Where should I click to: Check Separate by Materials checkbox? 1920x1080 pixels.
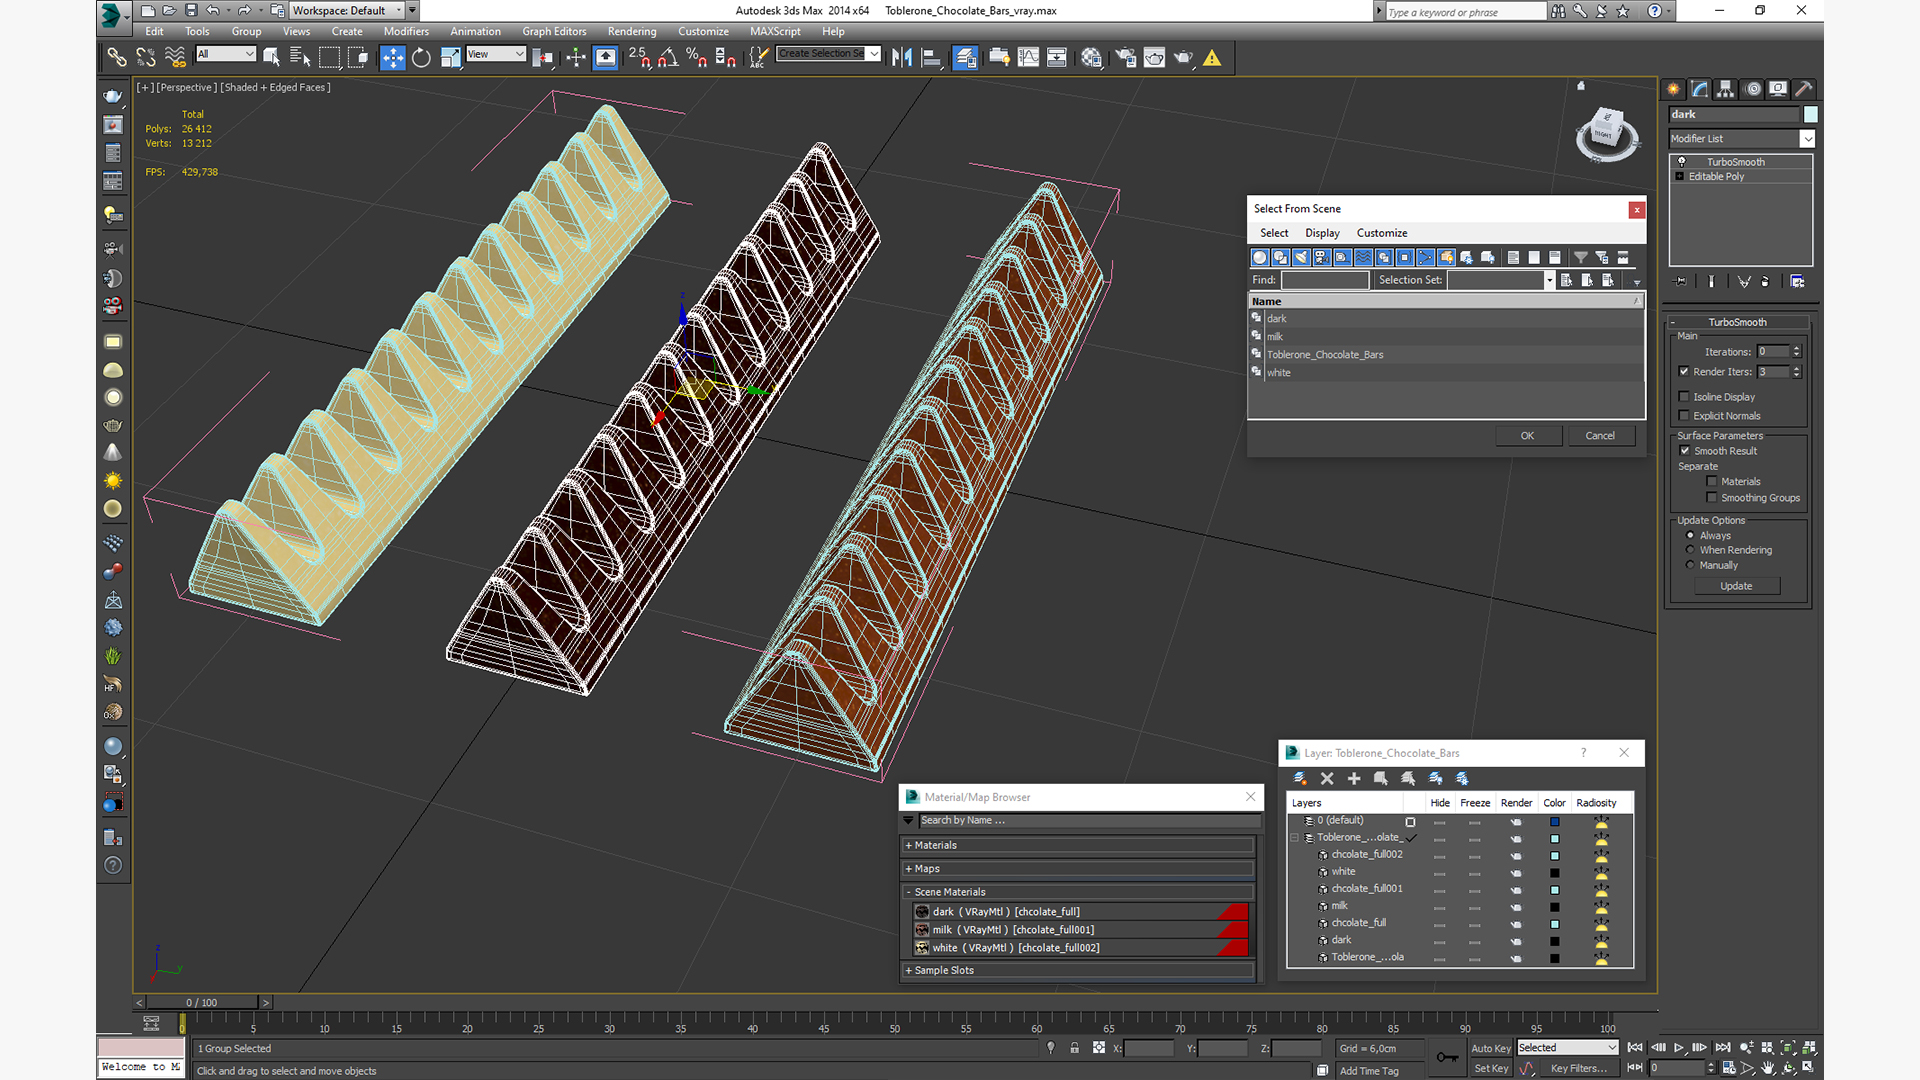(1712, 482)
